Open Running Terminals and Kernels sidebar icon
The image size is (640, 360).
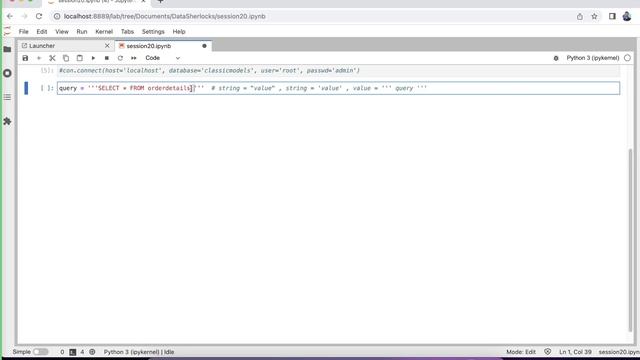(7, 73)
